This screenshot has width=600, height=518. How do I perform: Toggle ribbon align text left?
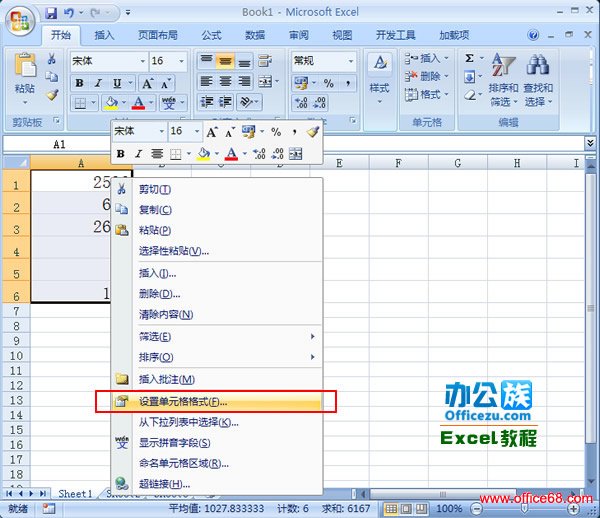207,81
